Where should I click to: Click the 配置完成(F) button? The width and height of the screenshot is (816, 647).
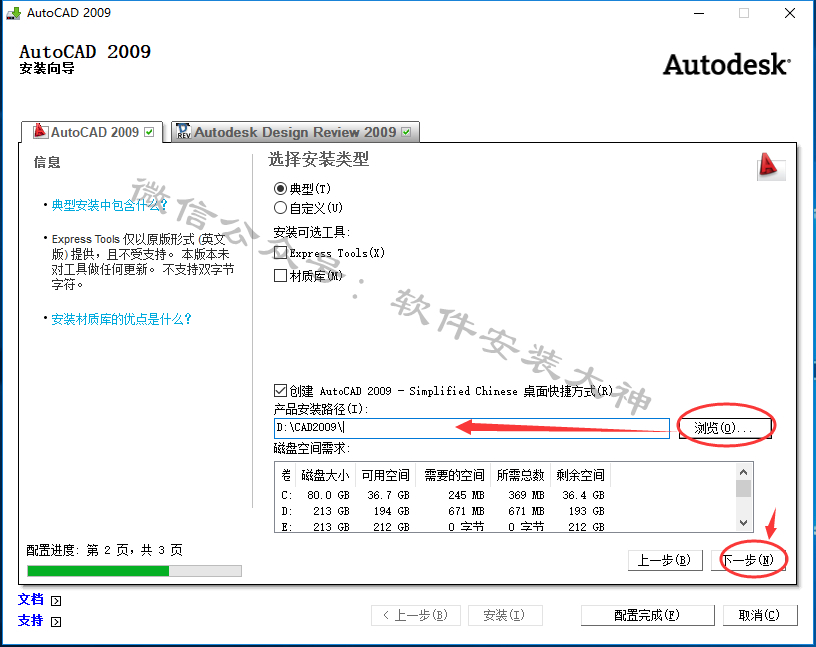[x=647, y=615]
